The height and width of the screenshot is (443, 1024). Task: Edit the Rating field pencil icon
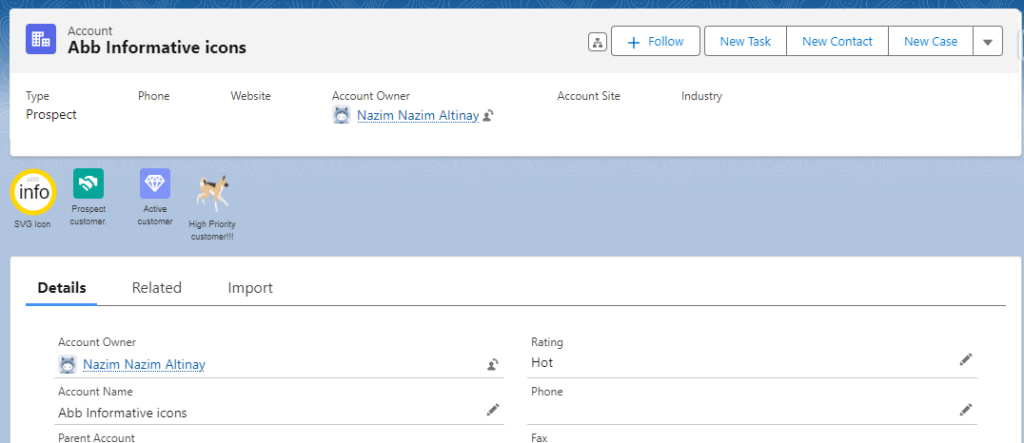965,360
